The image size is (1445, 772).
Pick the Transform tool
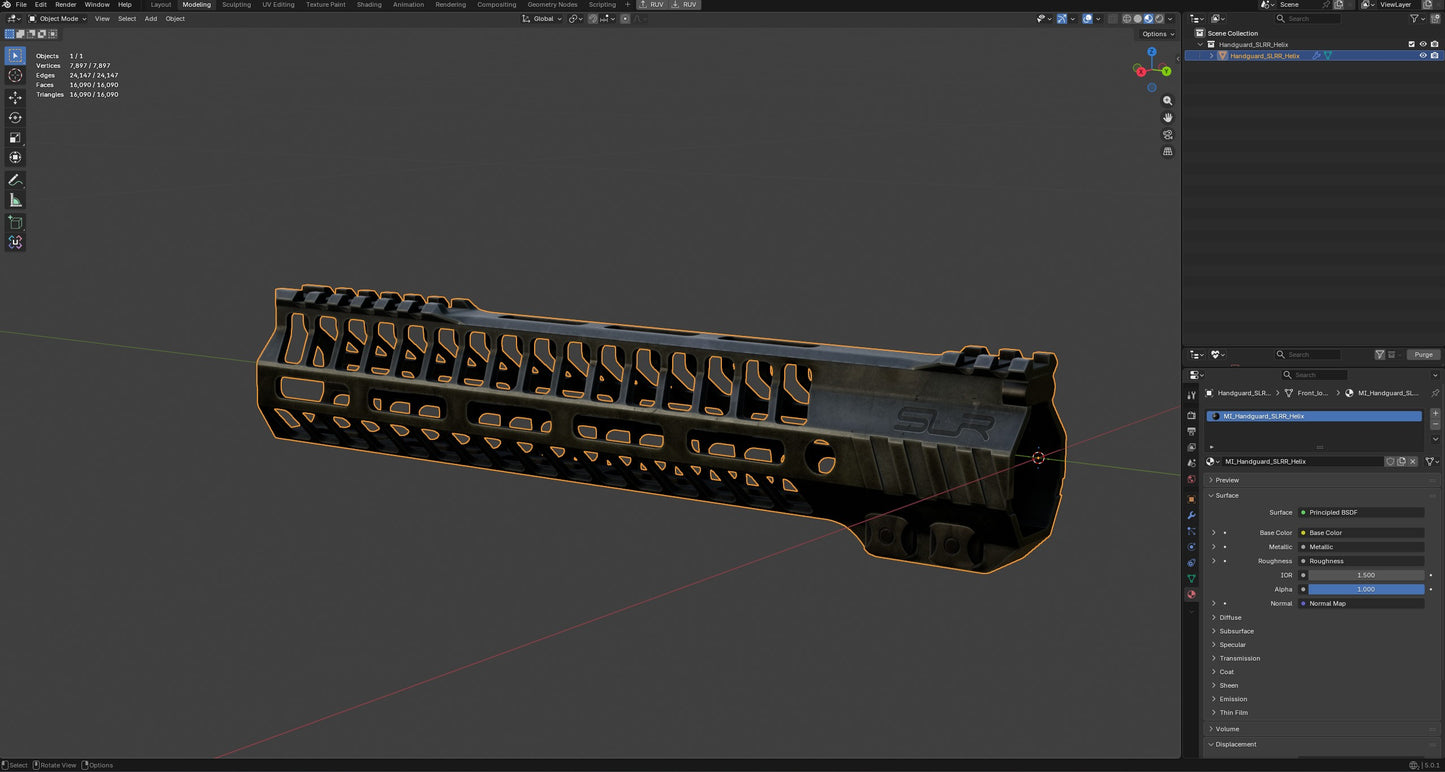pos(15,157)
